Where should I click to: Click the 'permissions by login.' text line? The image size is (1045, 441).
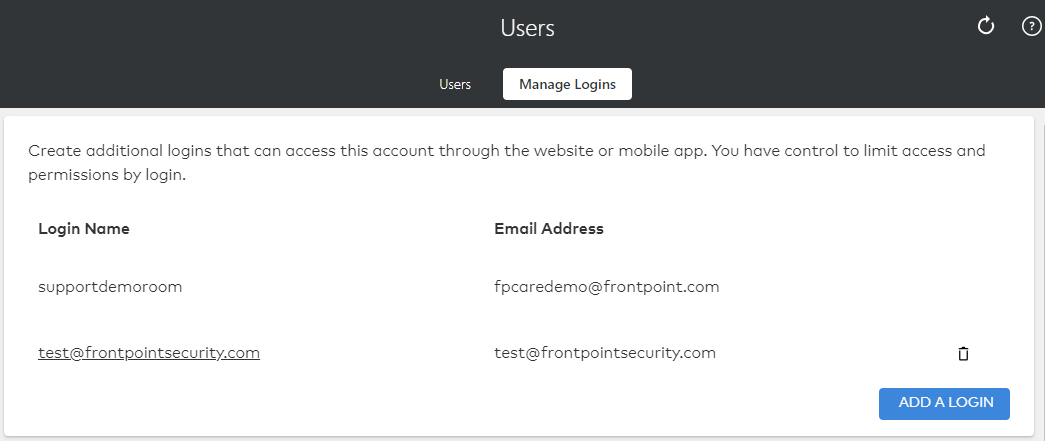107,178
